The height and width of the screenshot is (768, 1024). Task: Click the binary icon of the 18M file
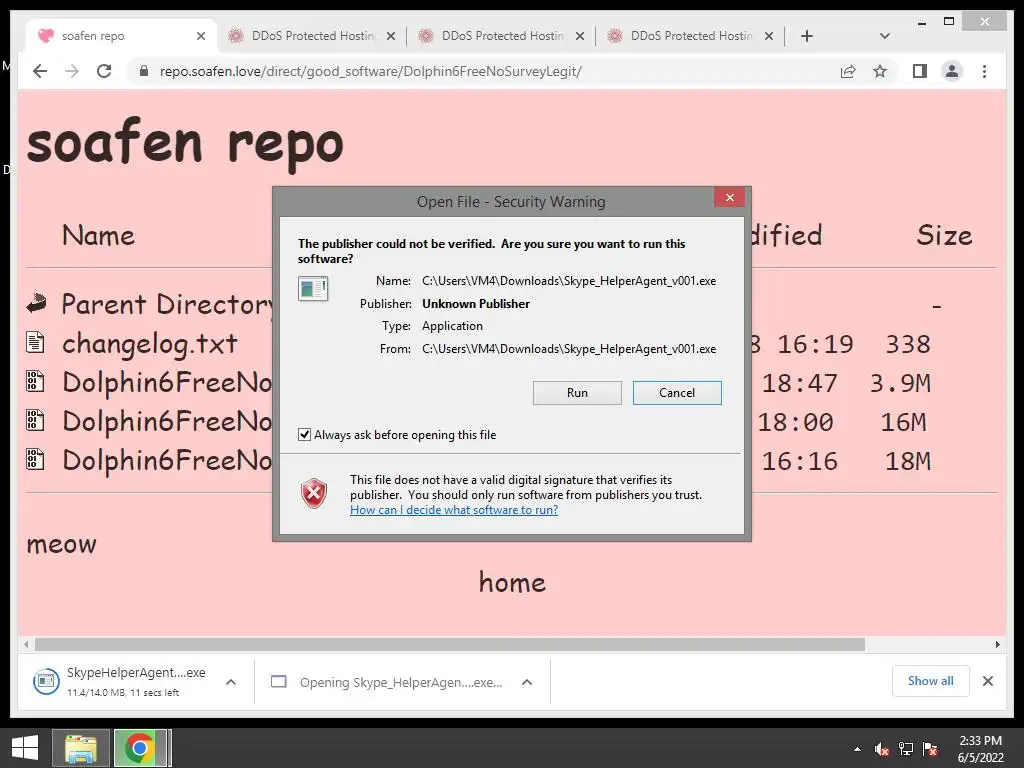click(35, 460)
